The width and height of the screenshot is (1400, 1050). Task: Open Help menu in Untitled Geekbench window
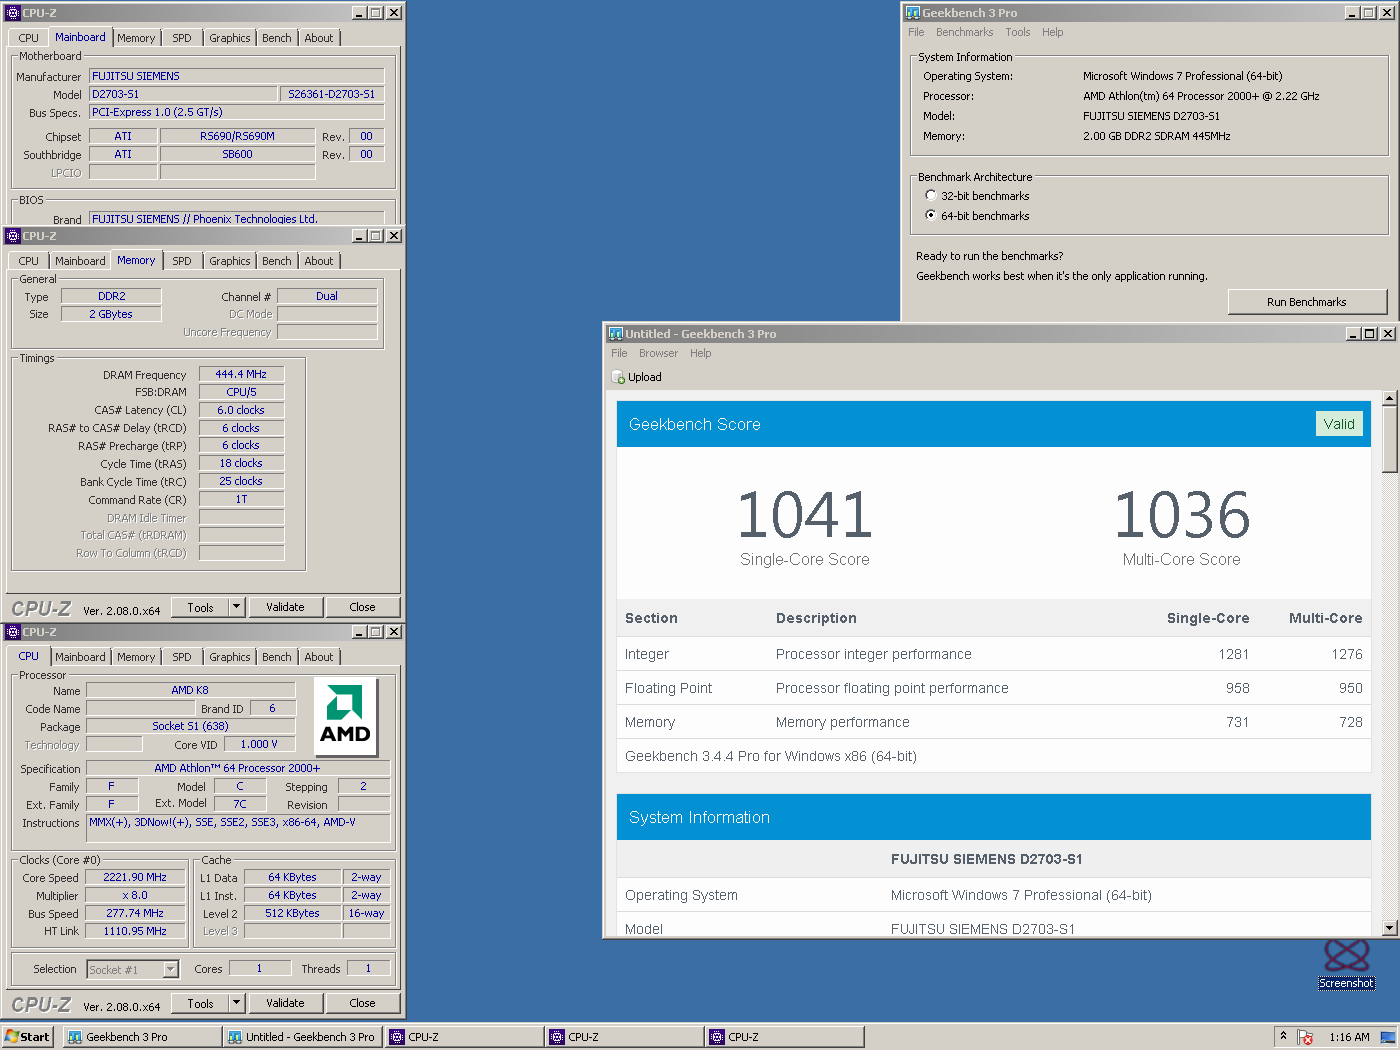(700, 353)
